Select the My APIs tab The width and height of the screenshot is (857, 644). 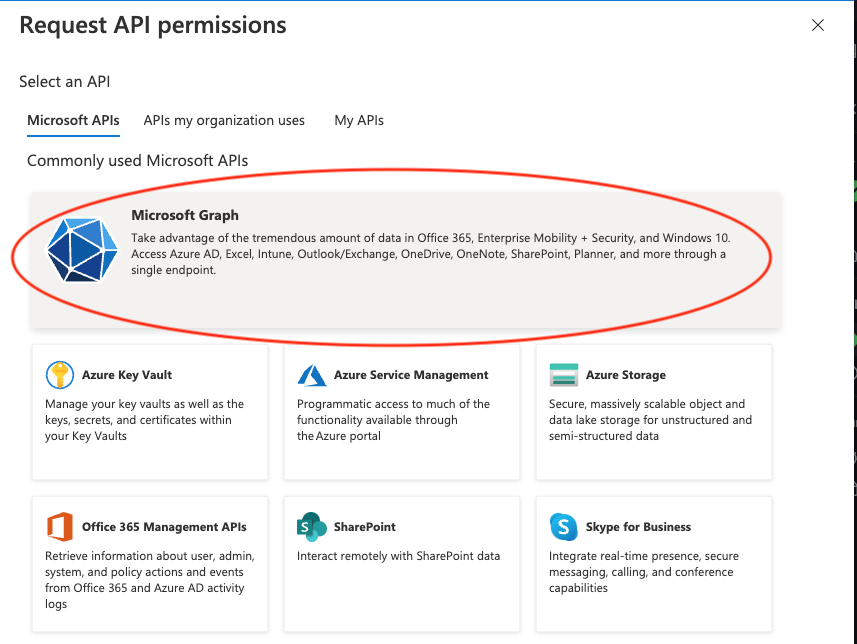tap(359, 120)
